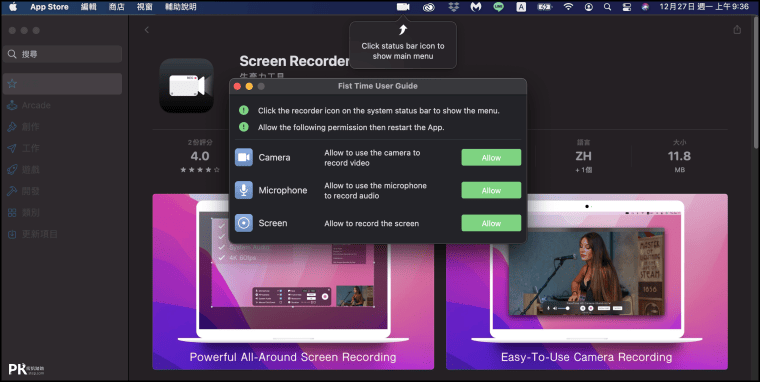Click the Screen Recorder app icon

[187, 85]
